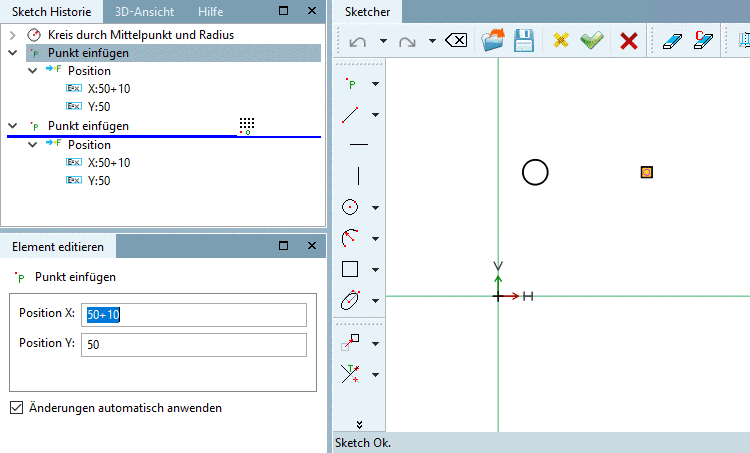Maximize the Sketch Historie panel
The image size is (750, 453).
[x=283, y=11]
